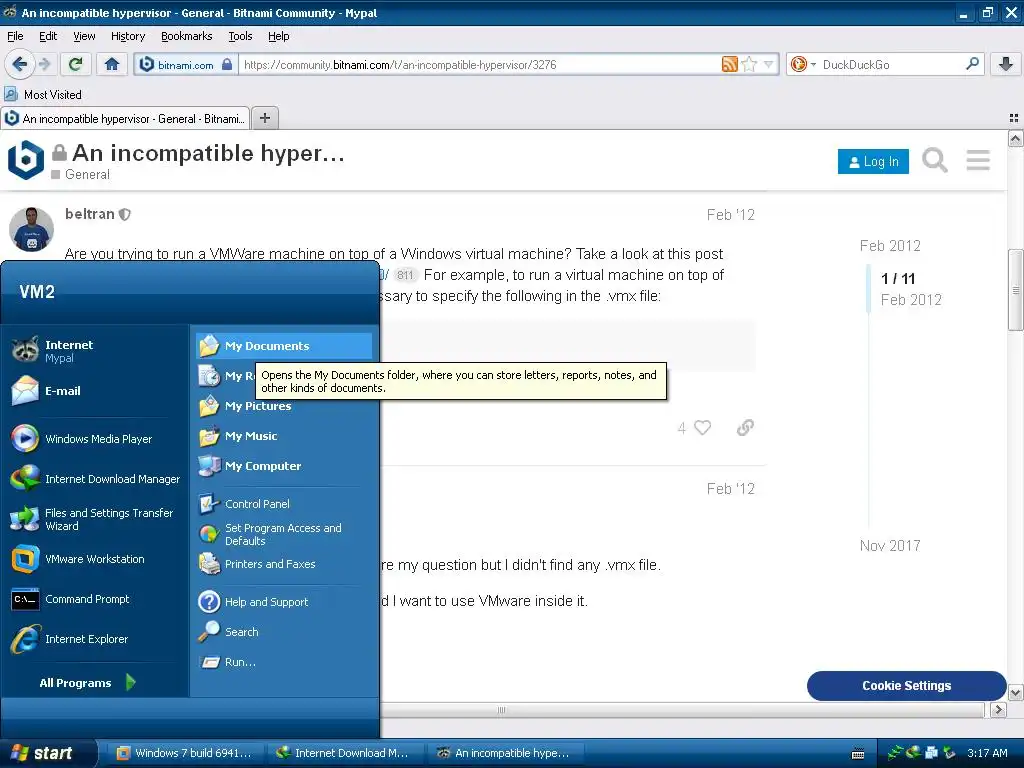Open the browser home page icon
This screenshot has height=768, width=1024.
[112, 64]
